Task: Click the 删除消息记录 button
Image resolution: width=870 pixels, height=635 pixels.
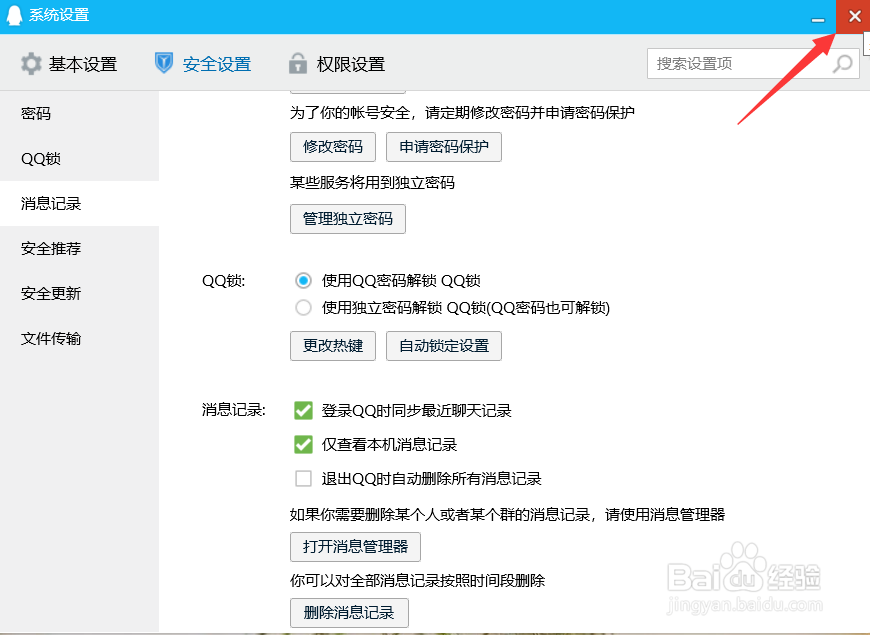Action: click(x=349, y=613)
